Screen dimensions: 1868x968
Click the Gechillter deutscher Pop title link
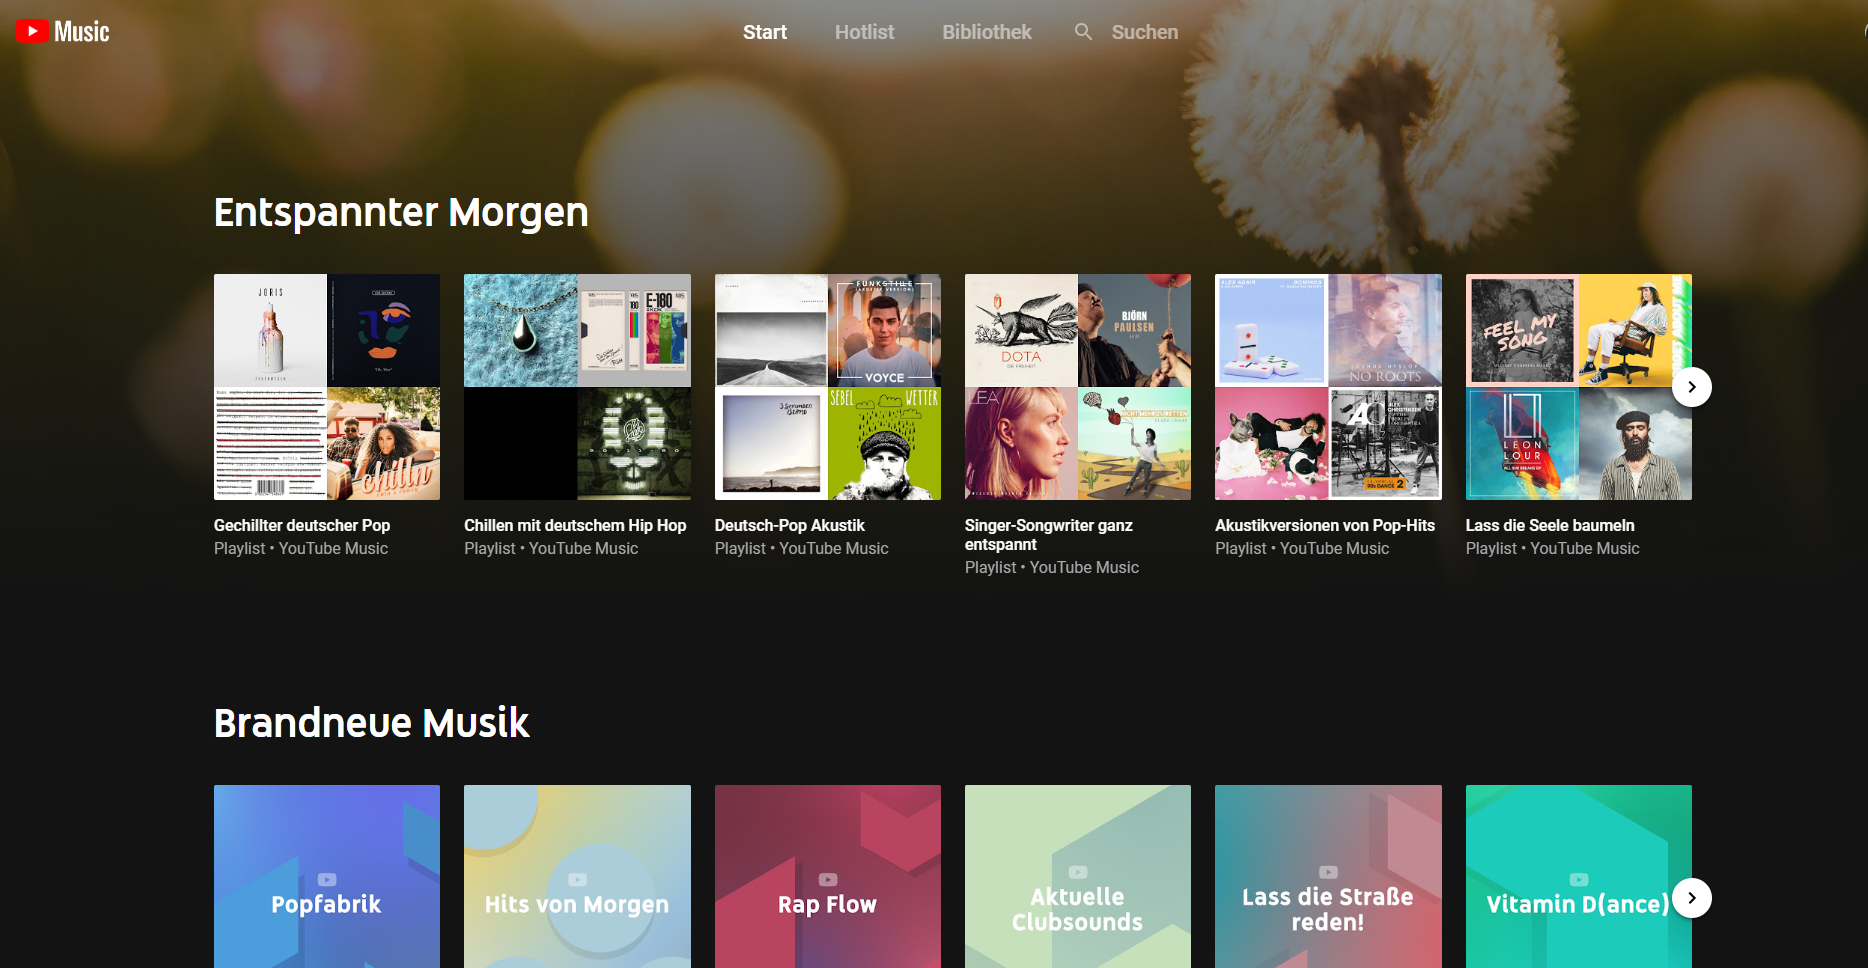click(x=302, y=525)
